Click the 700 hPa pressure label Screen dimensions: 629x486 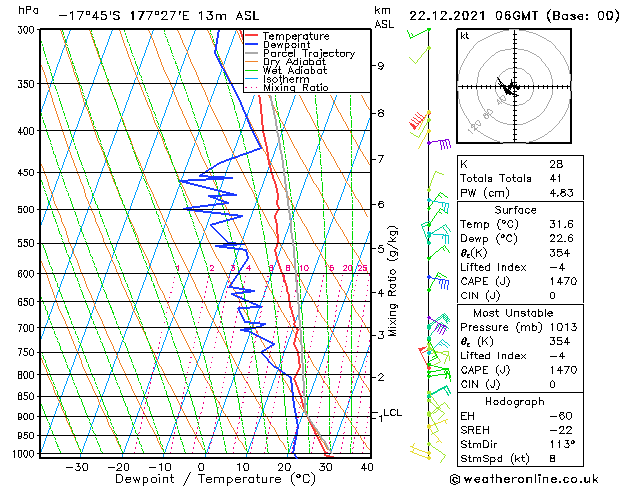pyautogui.click(x=28, y=328)
